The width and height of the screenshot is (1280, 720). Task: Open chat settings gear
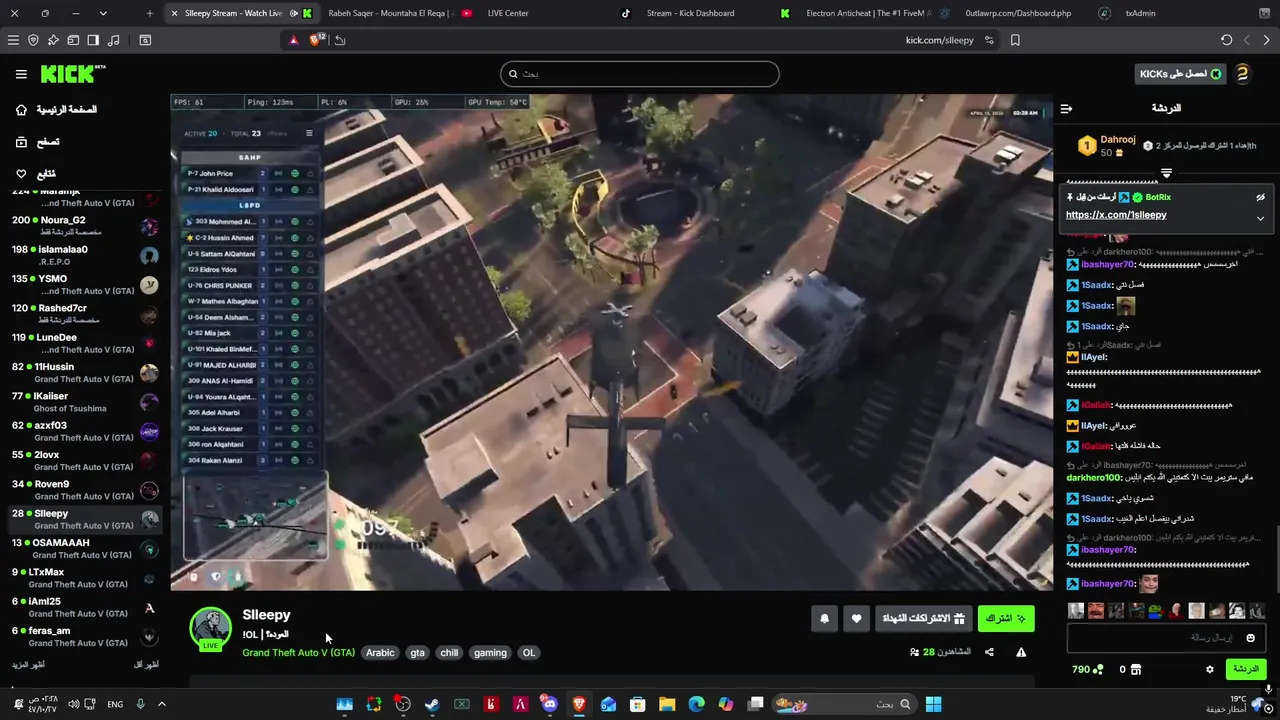[x=1209, y=669]
